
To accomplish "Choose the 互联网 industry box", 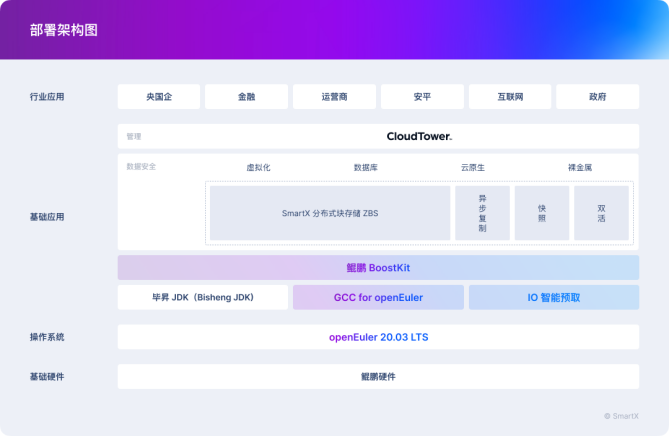I will click(510, 97).
